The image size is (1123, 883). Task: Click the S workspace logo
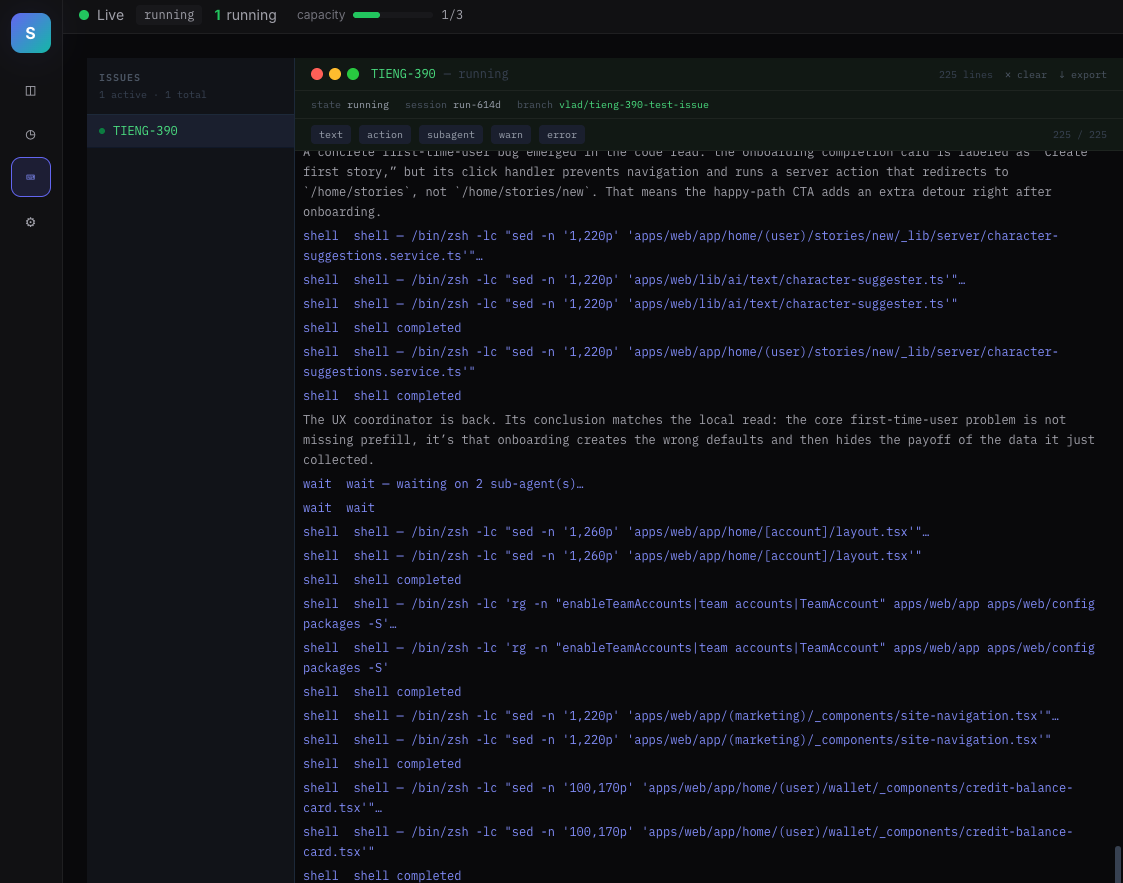tap(30, 32)
